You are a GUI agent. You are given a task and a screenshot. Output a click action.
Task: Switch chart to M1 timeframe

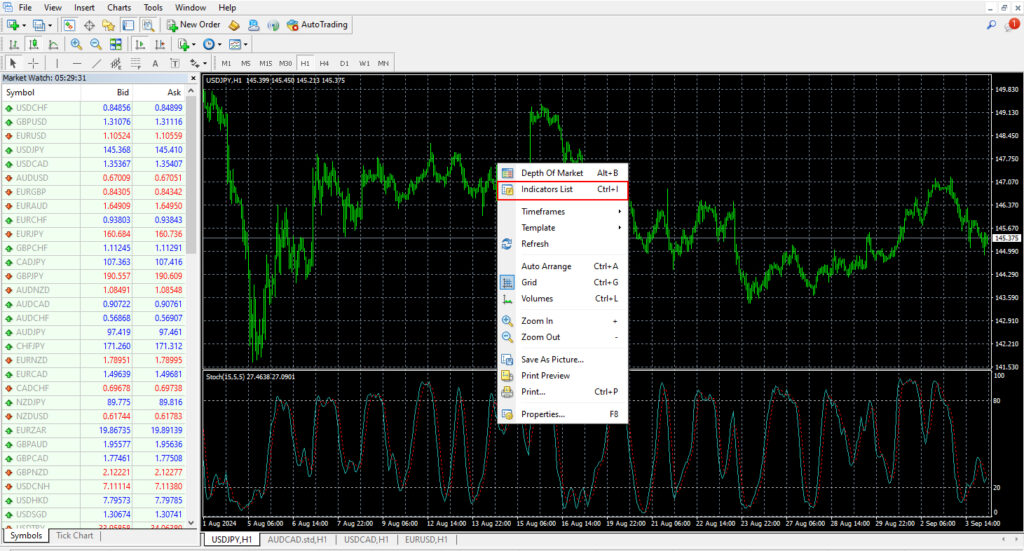click(x=226, y=63)
